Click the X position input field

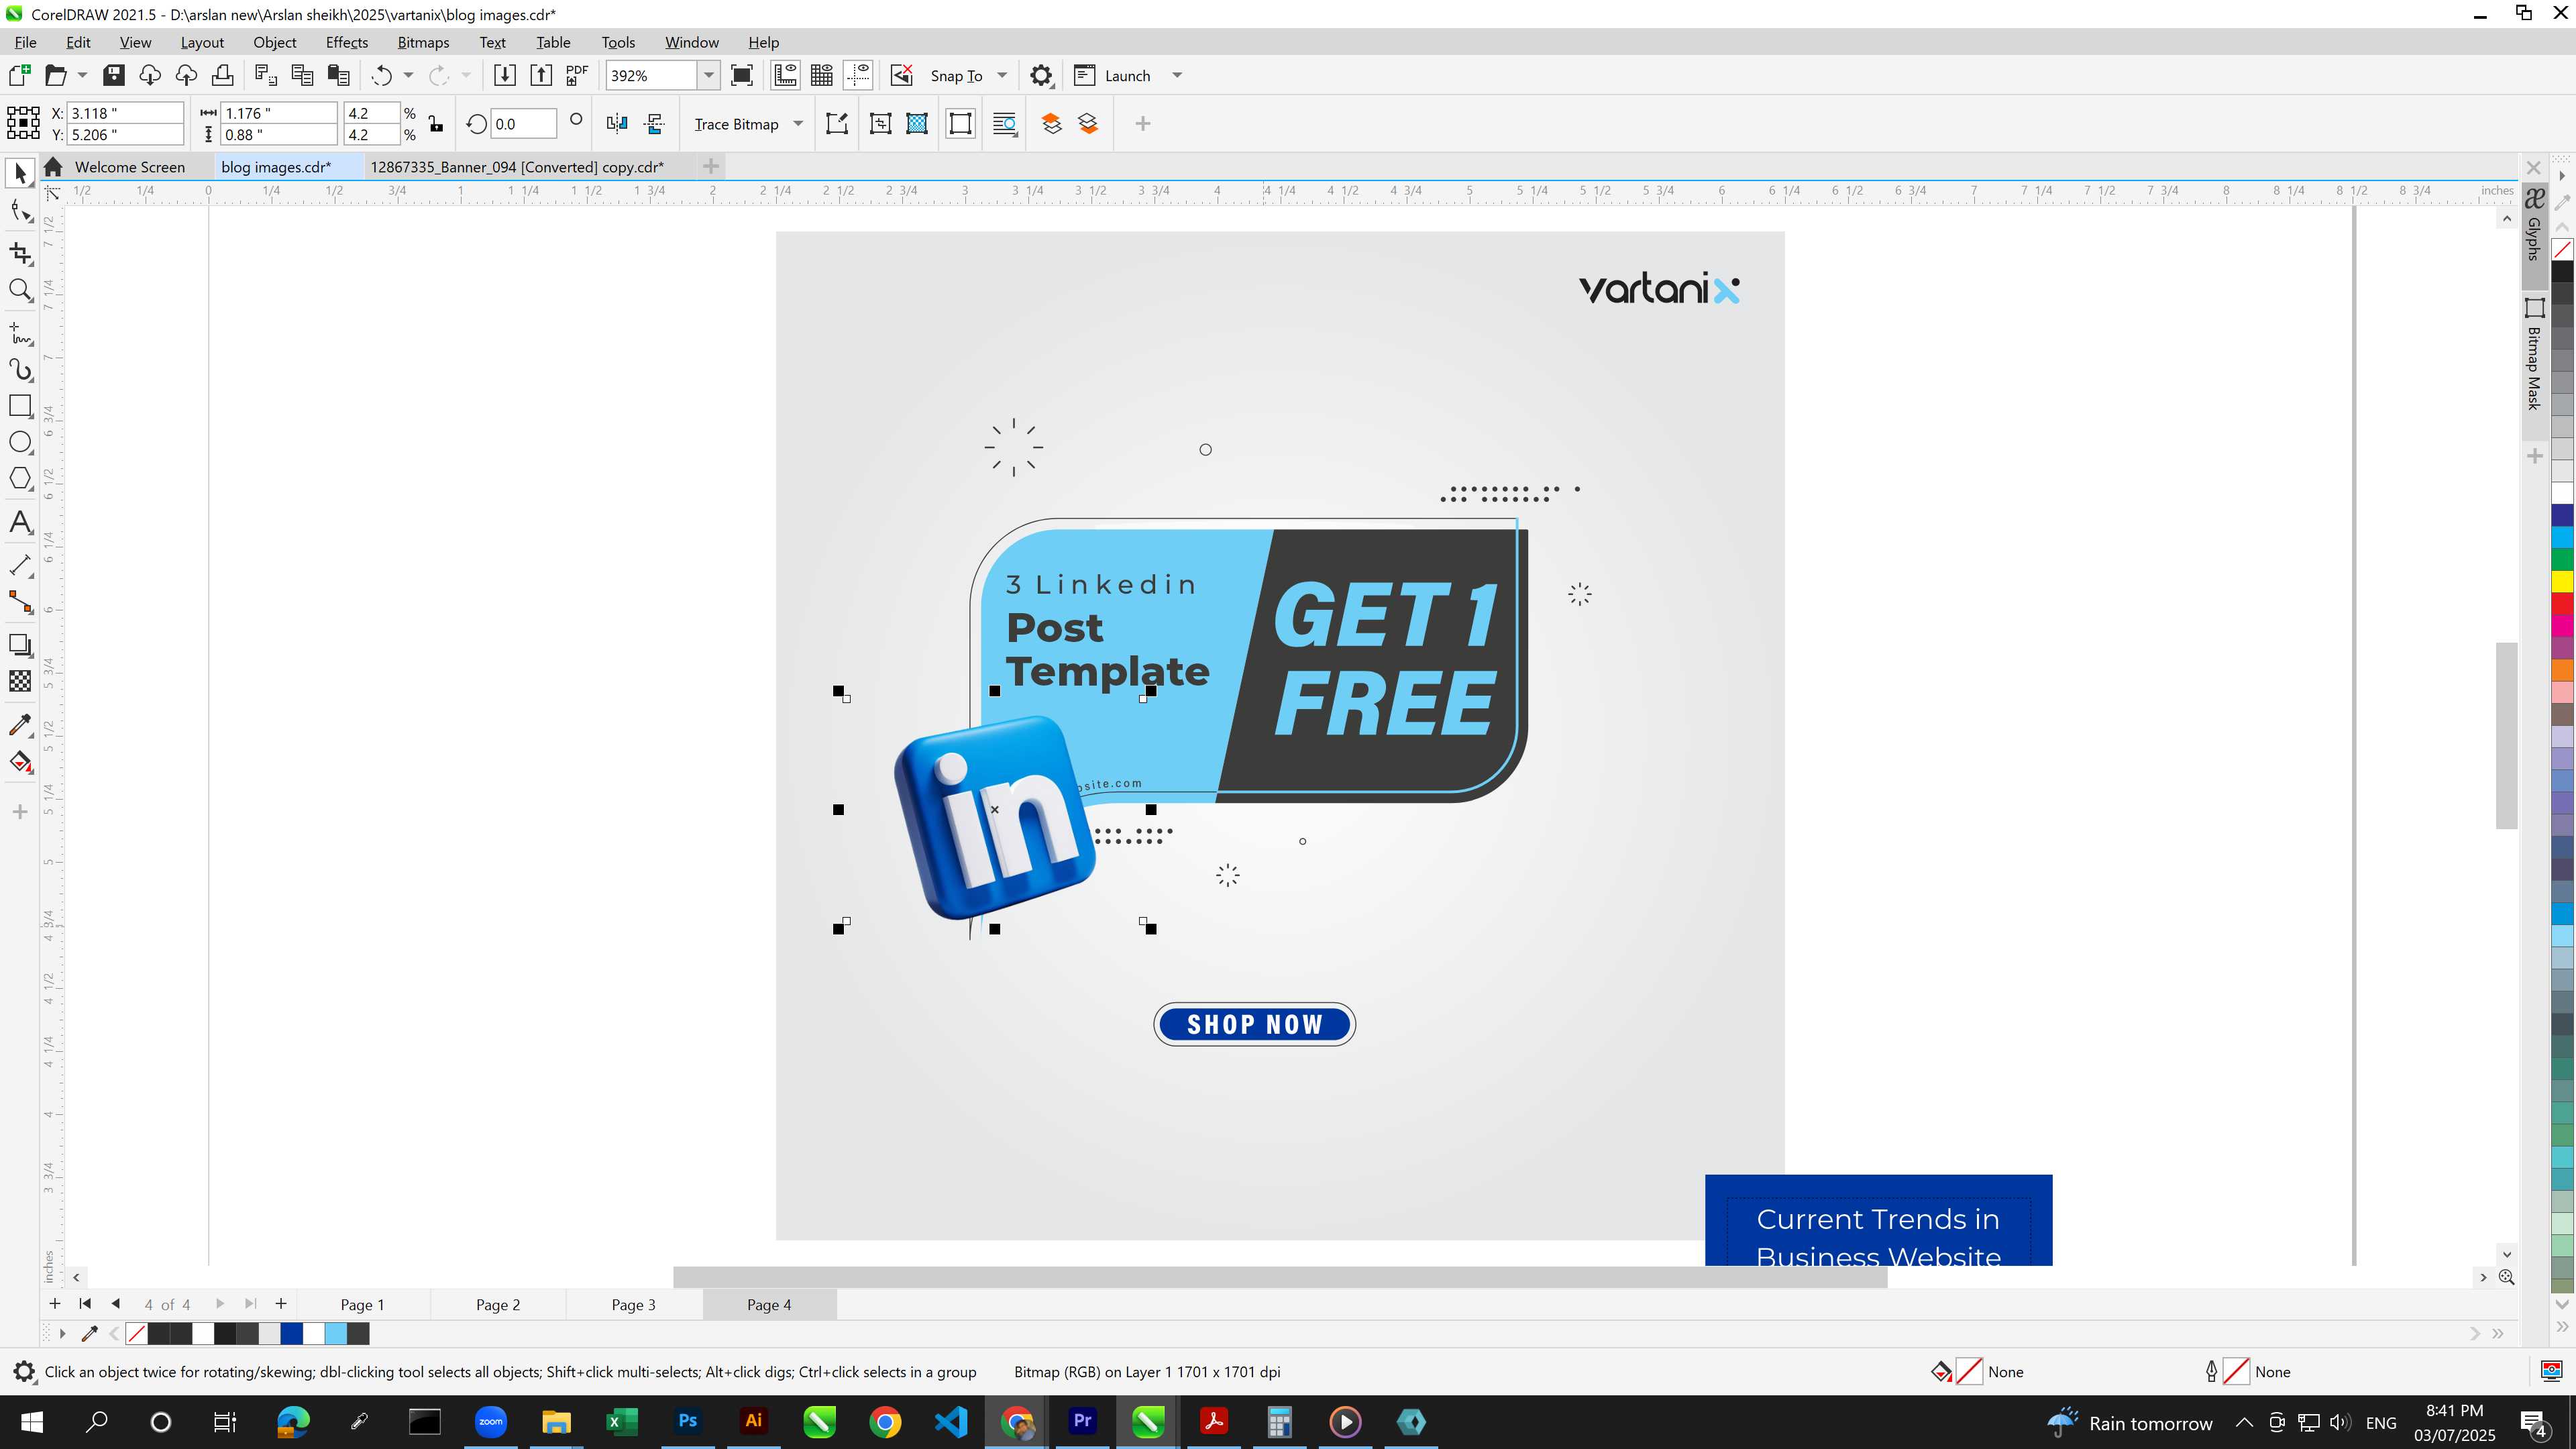[x=126, y=113]
